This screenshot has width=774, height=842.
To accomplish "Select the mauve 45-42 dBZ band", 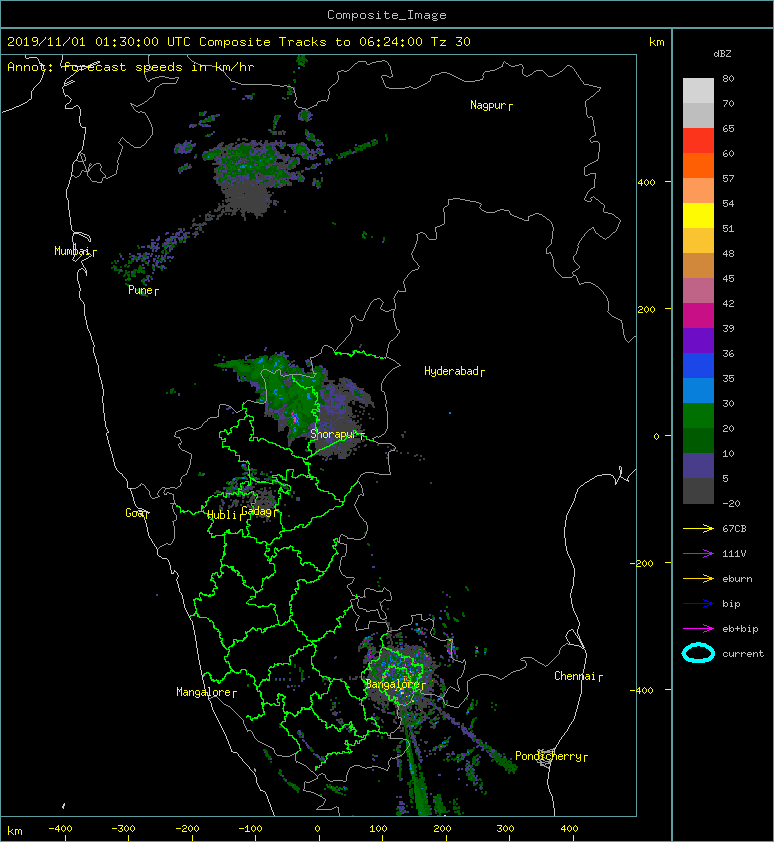I will [698, 291].
